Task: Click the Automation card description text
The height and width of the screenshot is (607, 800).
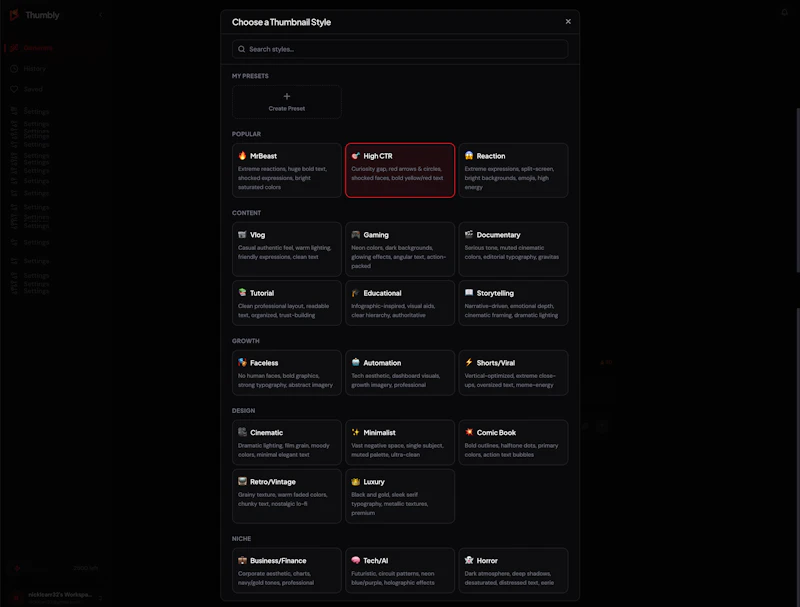Action: 395,381
